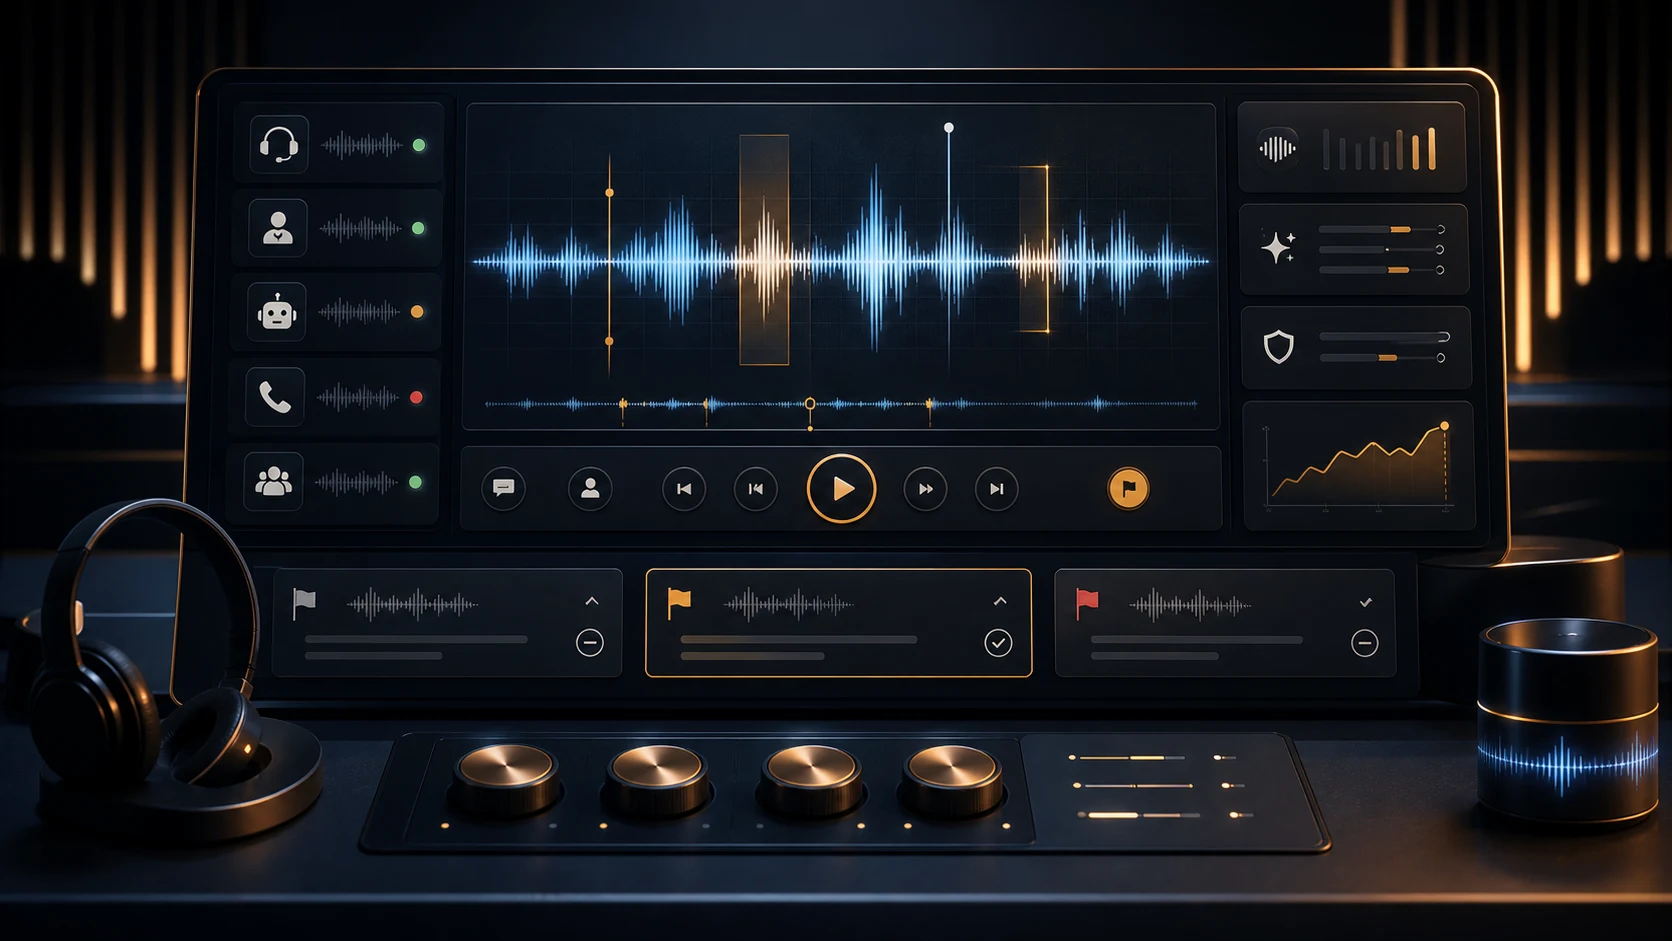This screenshot has width=1672, height=941.
Task: Click the playhead marker on the mini waveform overview
Action: click(x=810, y=404)
